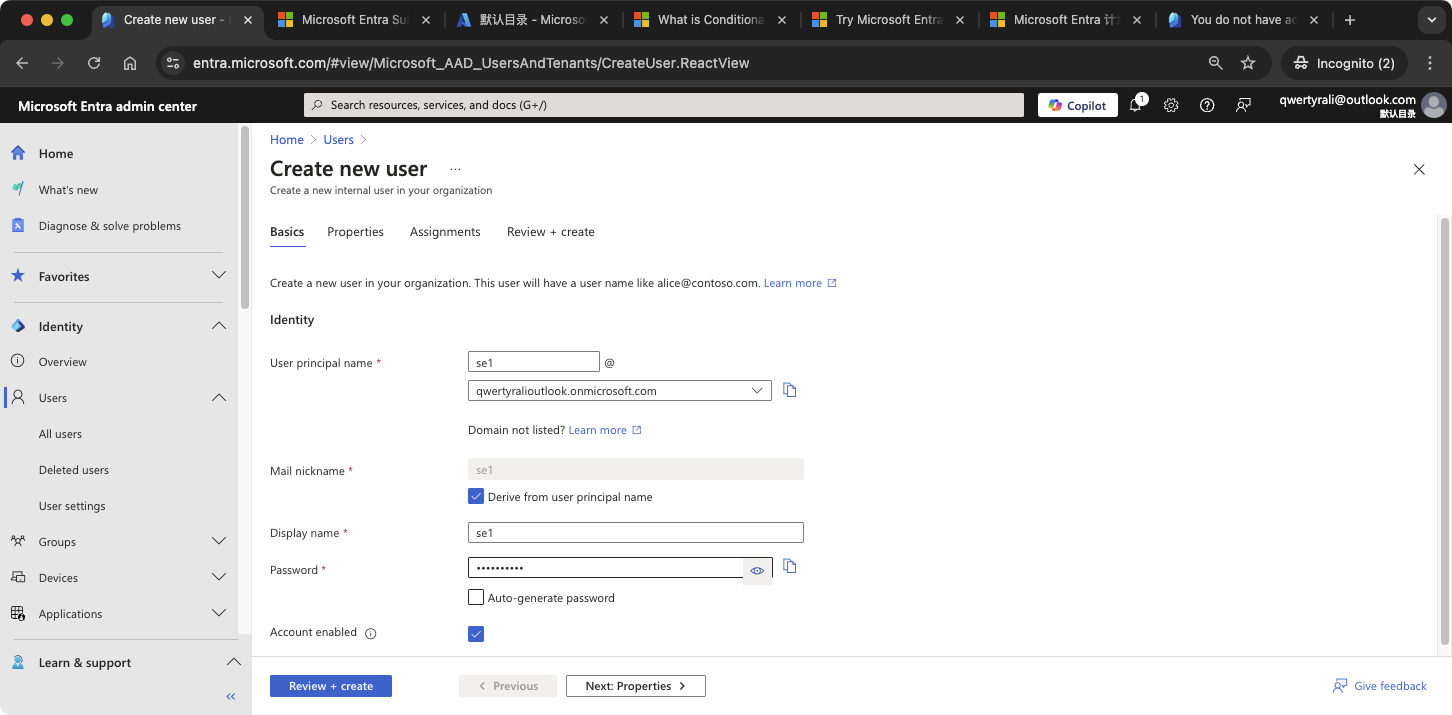Open All users in sidebar
The height and width of the screenshot is (715, 1452).
pos(60,434)
